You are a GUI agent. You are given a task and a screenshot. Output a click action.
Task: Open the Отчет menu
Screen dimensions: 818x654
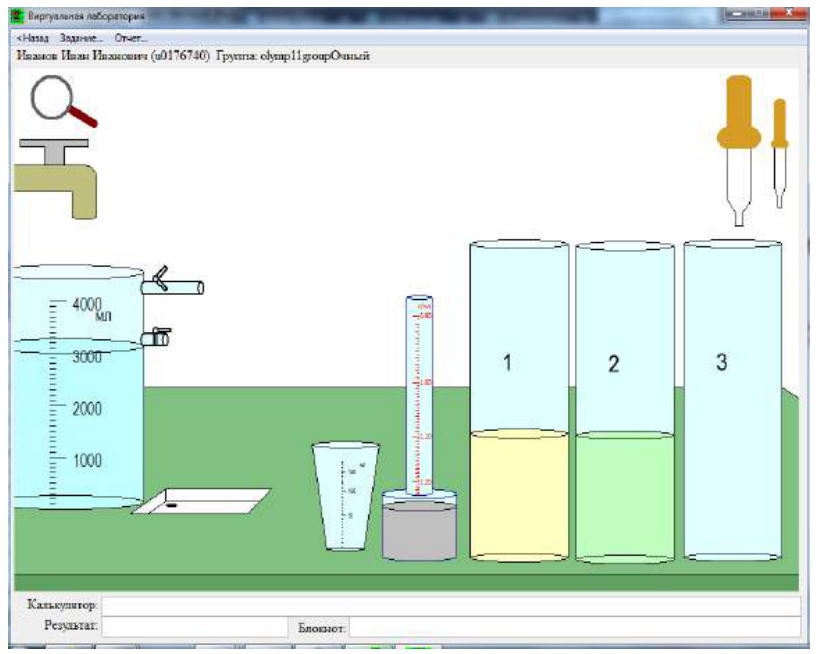coord(131,38)
